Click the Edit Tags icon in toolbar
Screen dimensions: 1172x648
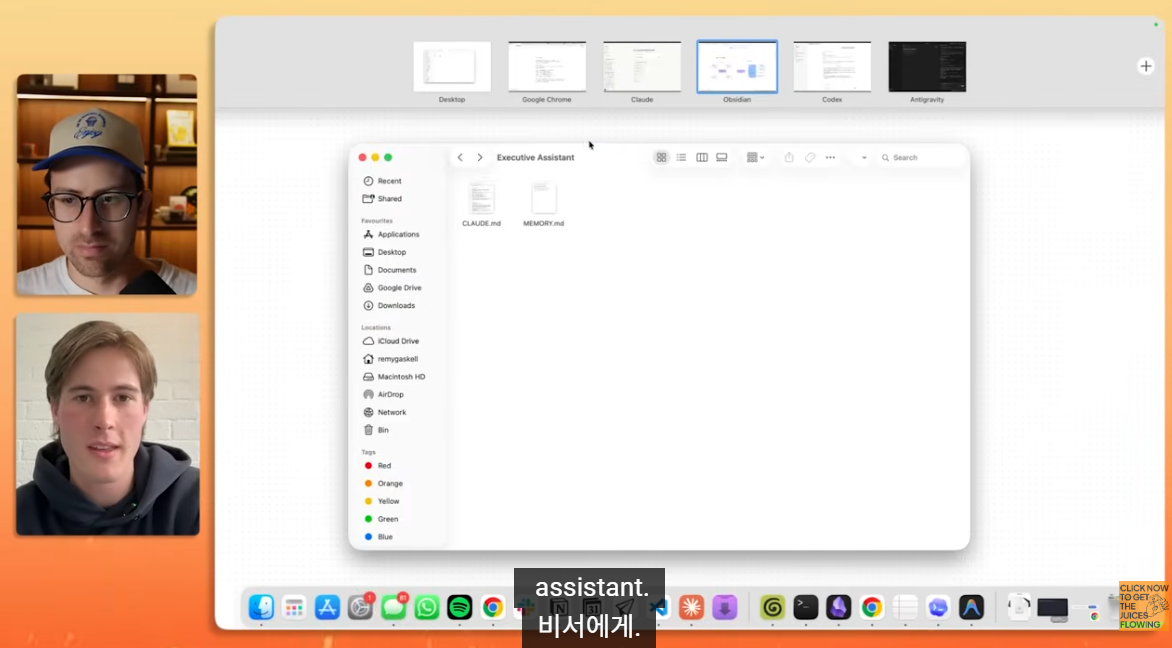810,158
